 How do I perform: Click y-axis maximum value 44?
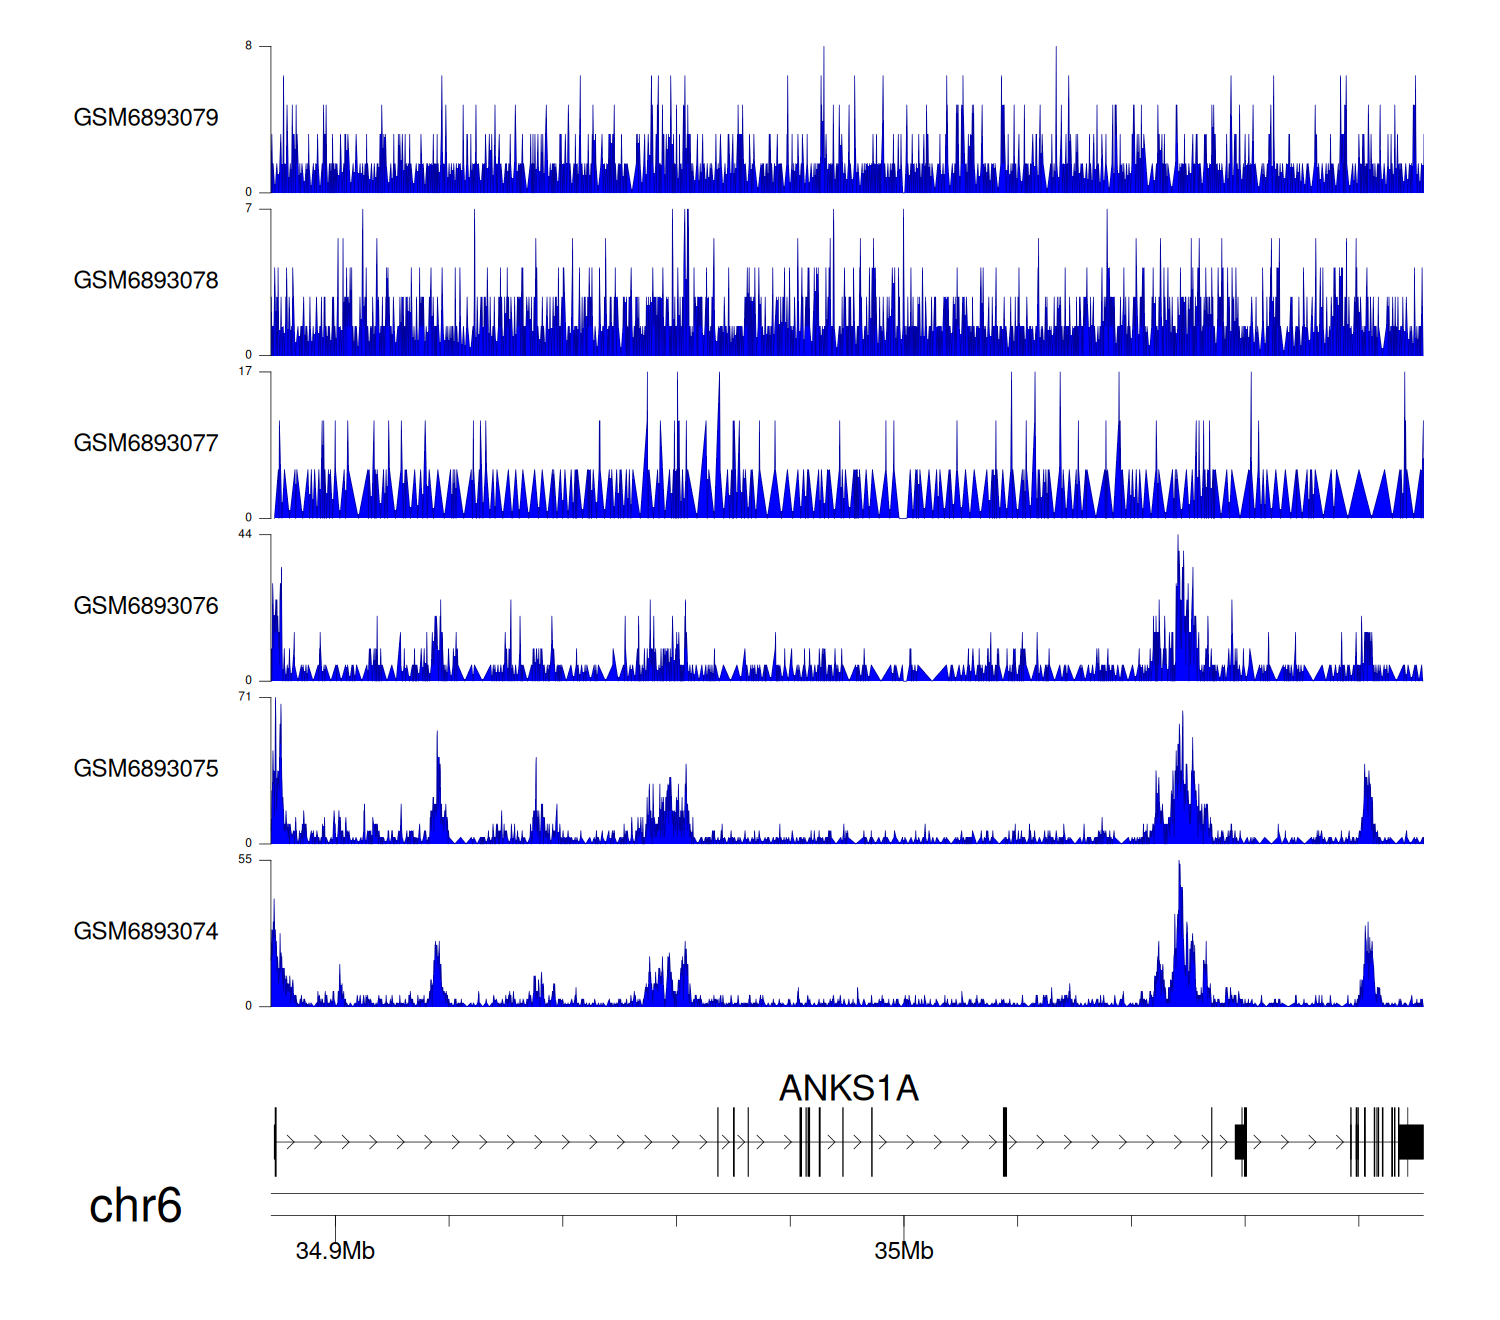pos(245,534)
